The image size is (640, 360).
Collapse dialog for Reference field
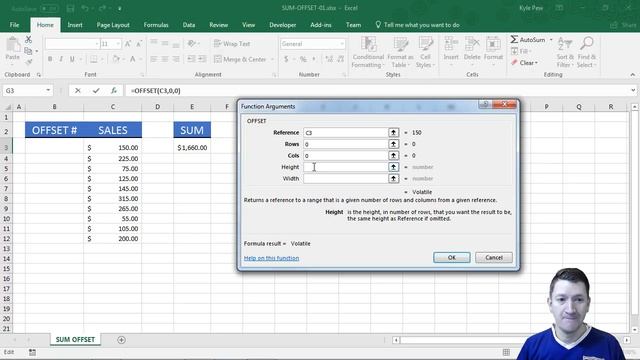click(393, 133)
